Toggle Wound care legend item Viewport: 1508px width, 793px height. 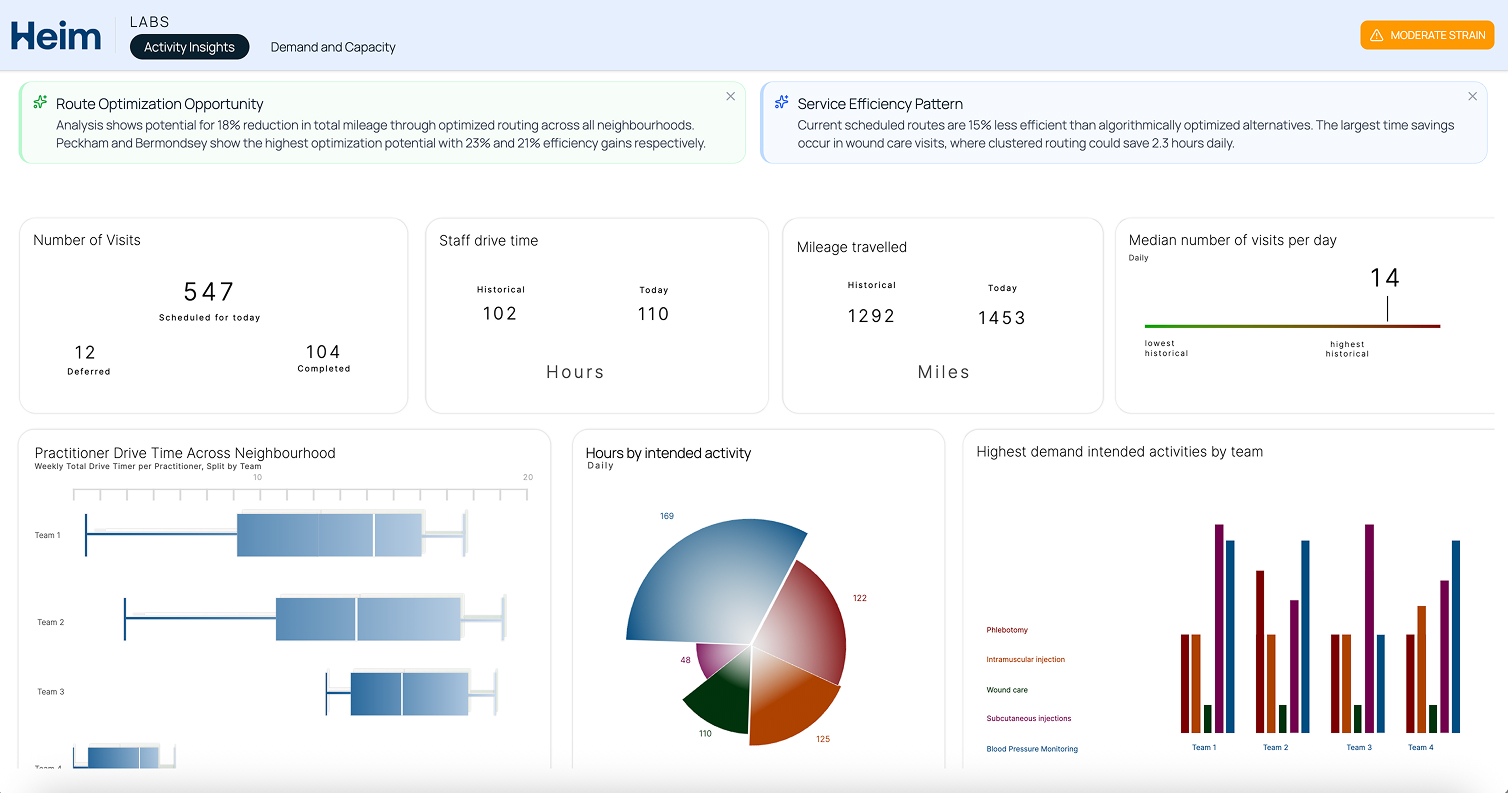[1006, 690]
